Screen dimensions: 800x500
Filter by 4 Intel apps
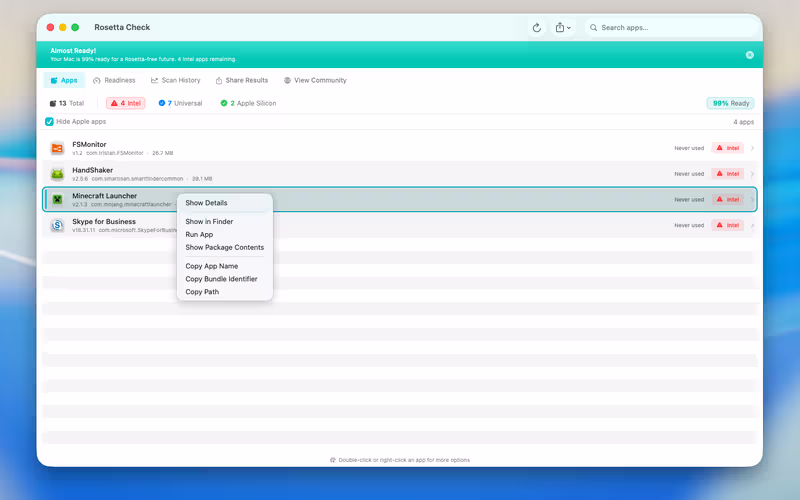[x=126, y=103]
